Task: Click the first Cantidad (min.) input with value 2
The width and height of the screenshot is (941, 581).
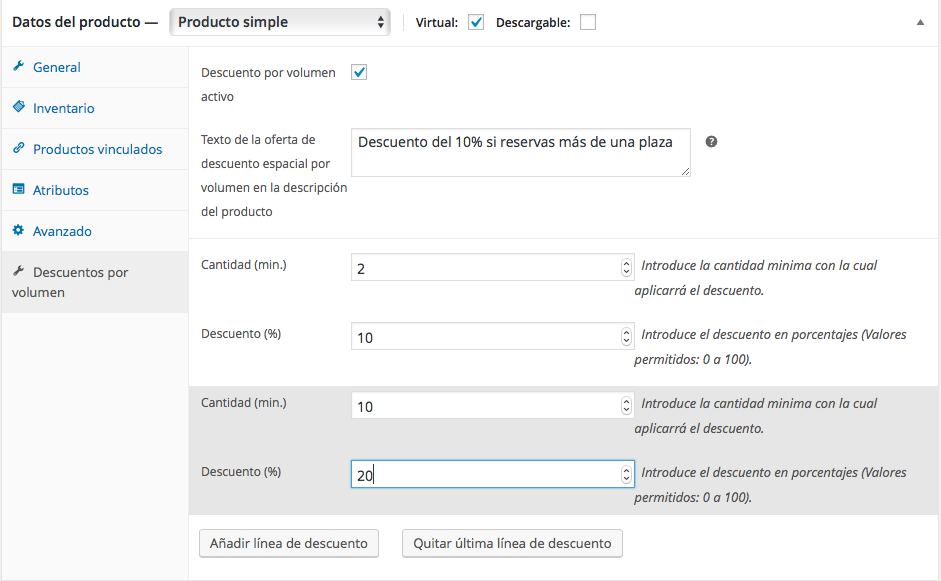Action: click(492, 267)
